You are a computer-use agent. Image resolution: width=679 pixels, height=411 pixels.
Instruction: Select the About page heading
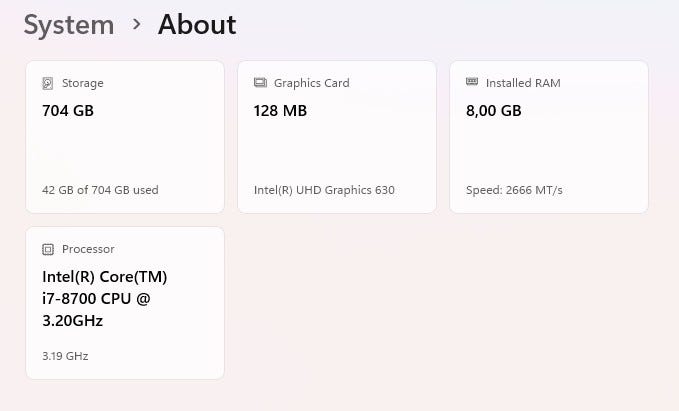point(197,25)
